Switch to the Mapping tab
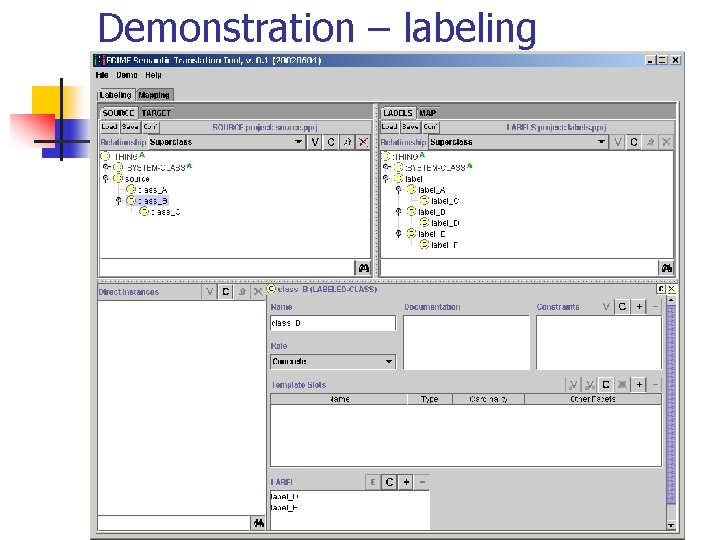 pyautogui.click(x=154, y=95)
